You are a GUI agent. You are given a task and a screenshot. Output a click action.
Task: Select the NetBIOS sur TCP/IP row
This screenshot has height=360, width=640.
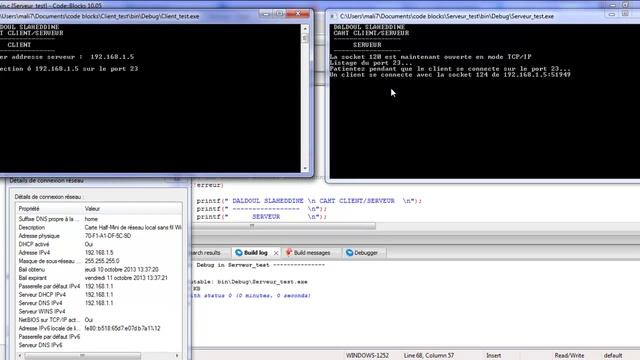99,320
